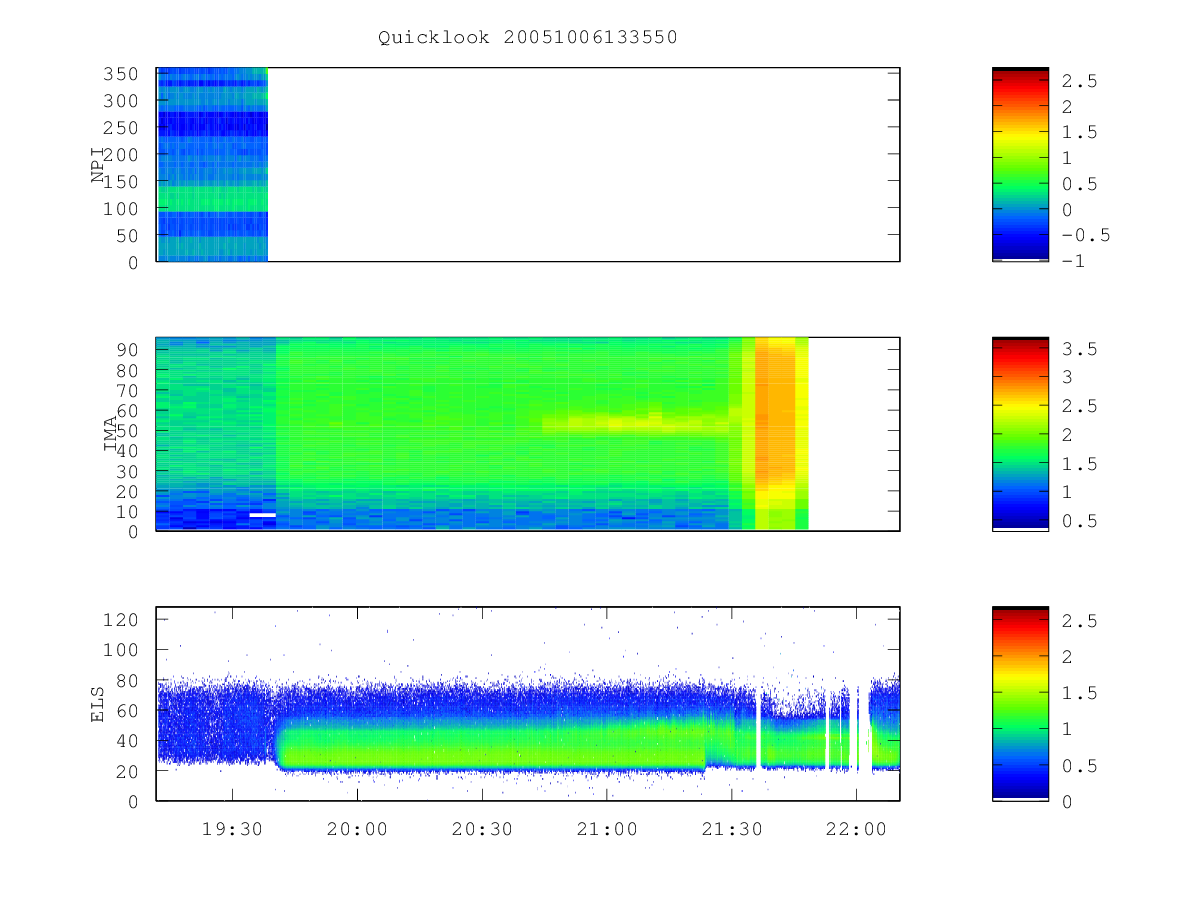Click the blue-green NPI spectrogram data
Image resolution: width=1200 pixels, height=900 pixels.
click(x=212, y=165)
